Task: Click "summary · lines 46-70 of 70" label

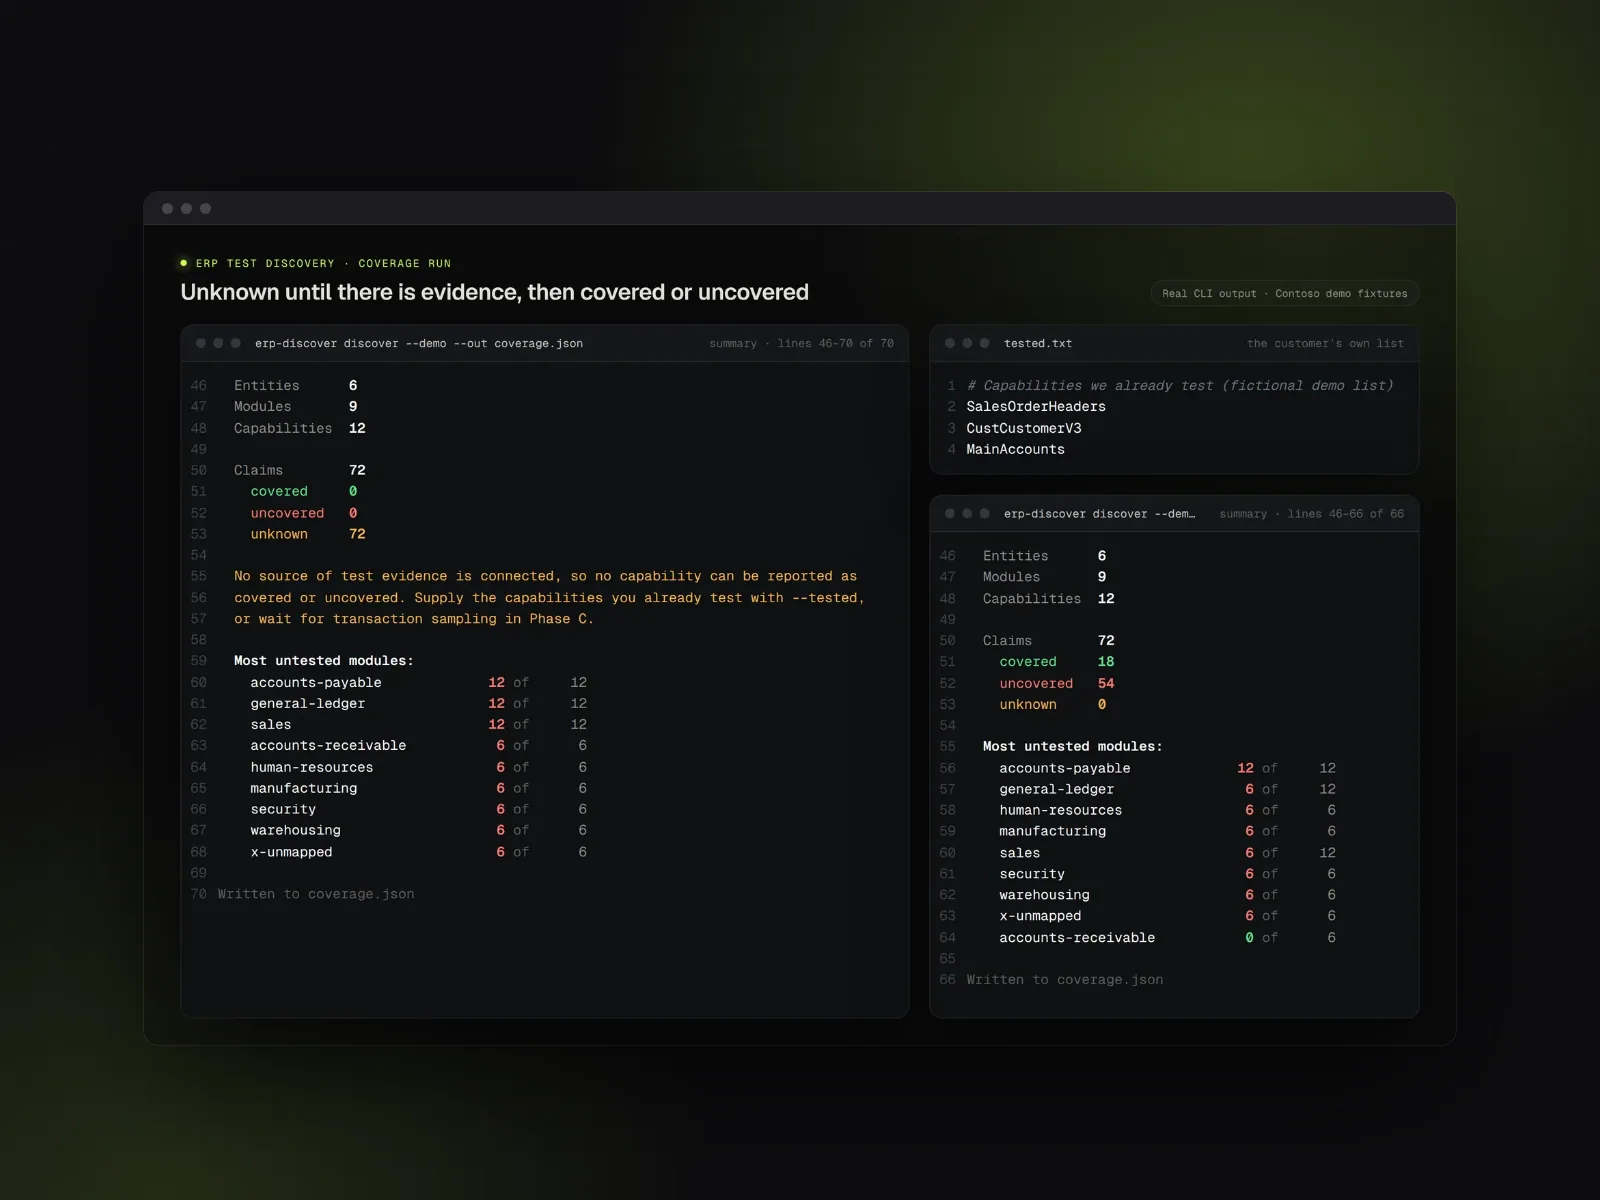Action: [x=801, y=343]
